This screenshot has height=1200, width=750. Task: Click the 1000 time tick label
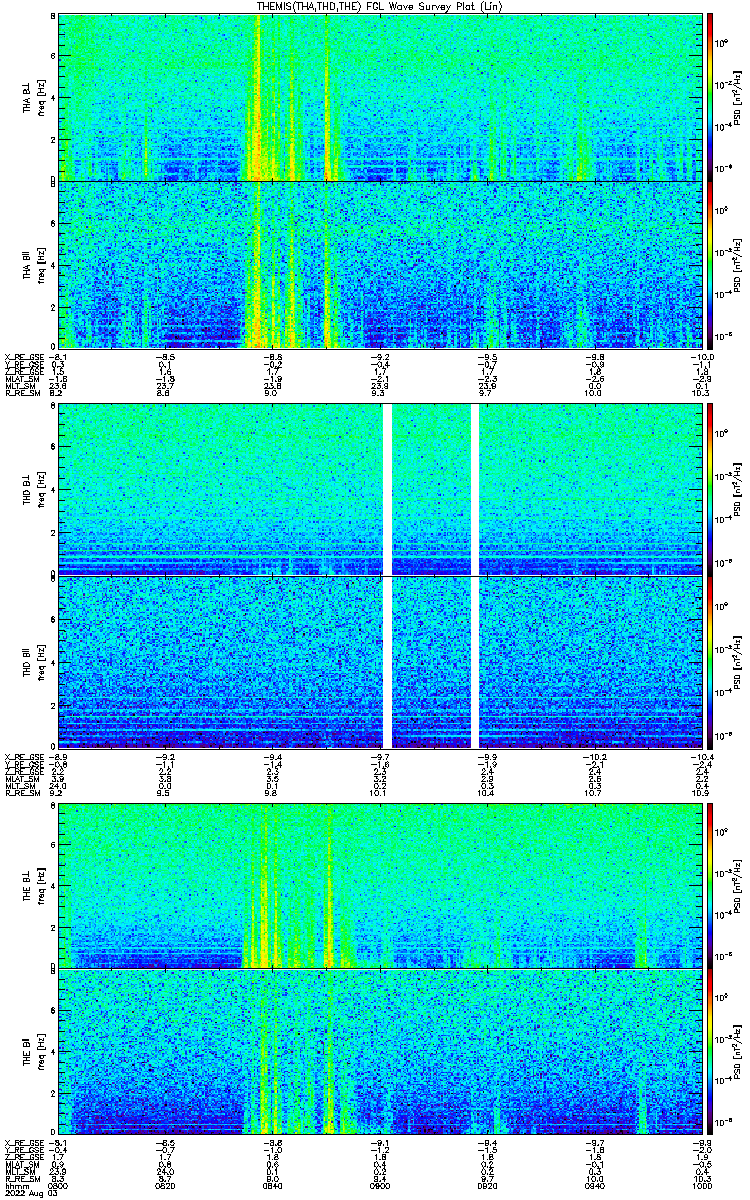click(x=701, y=1185)
